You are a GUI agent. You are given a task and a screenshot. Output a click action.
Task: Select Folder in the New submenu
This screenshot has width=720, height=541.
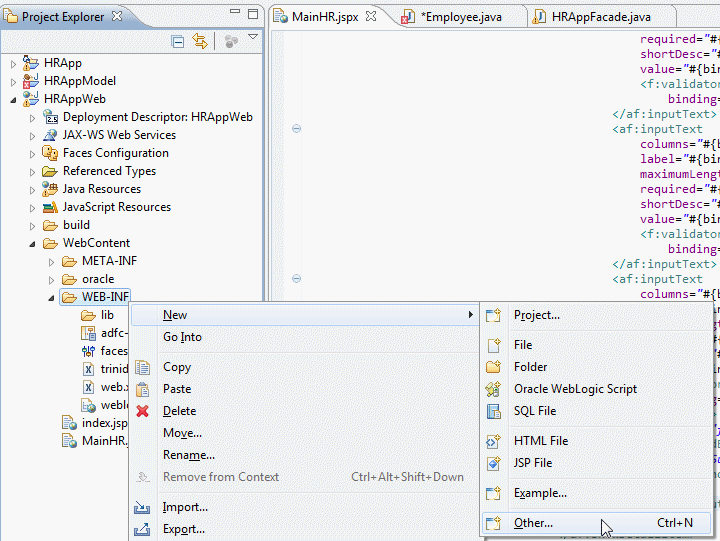click(596, 367)
